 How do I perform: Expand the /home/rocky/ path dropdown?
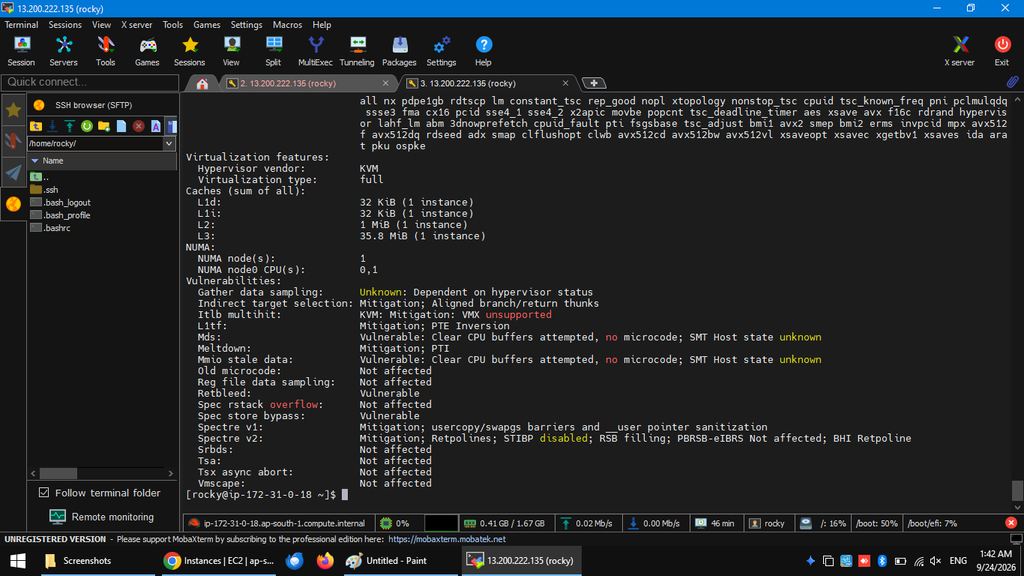[169, 144]
